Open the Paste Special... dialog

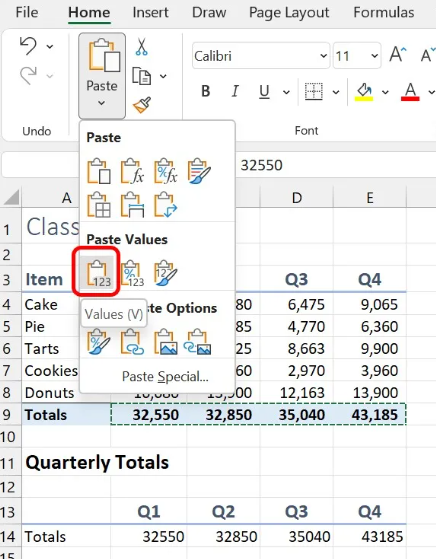[x=165, y=376]
